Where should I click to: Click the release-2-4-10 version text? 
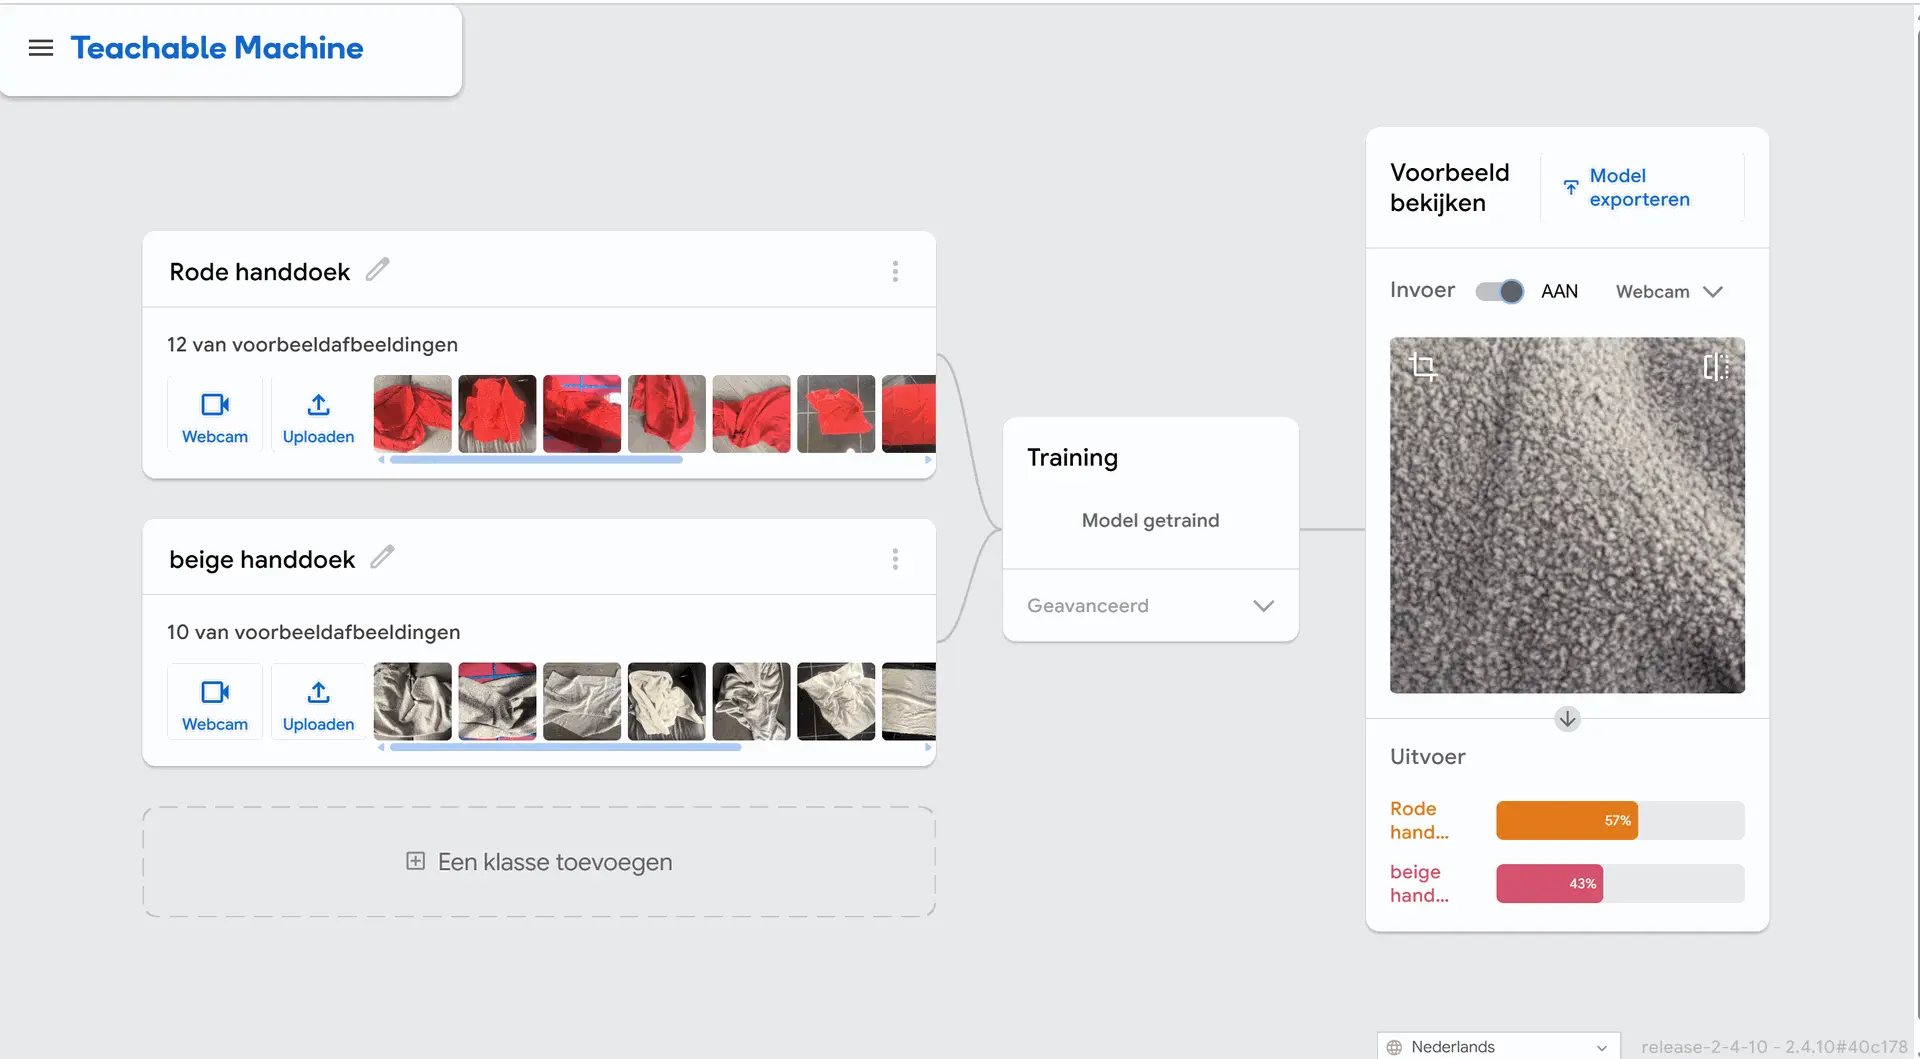pos(1774,1047)
